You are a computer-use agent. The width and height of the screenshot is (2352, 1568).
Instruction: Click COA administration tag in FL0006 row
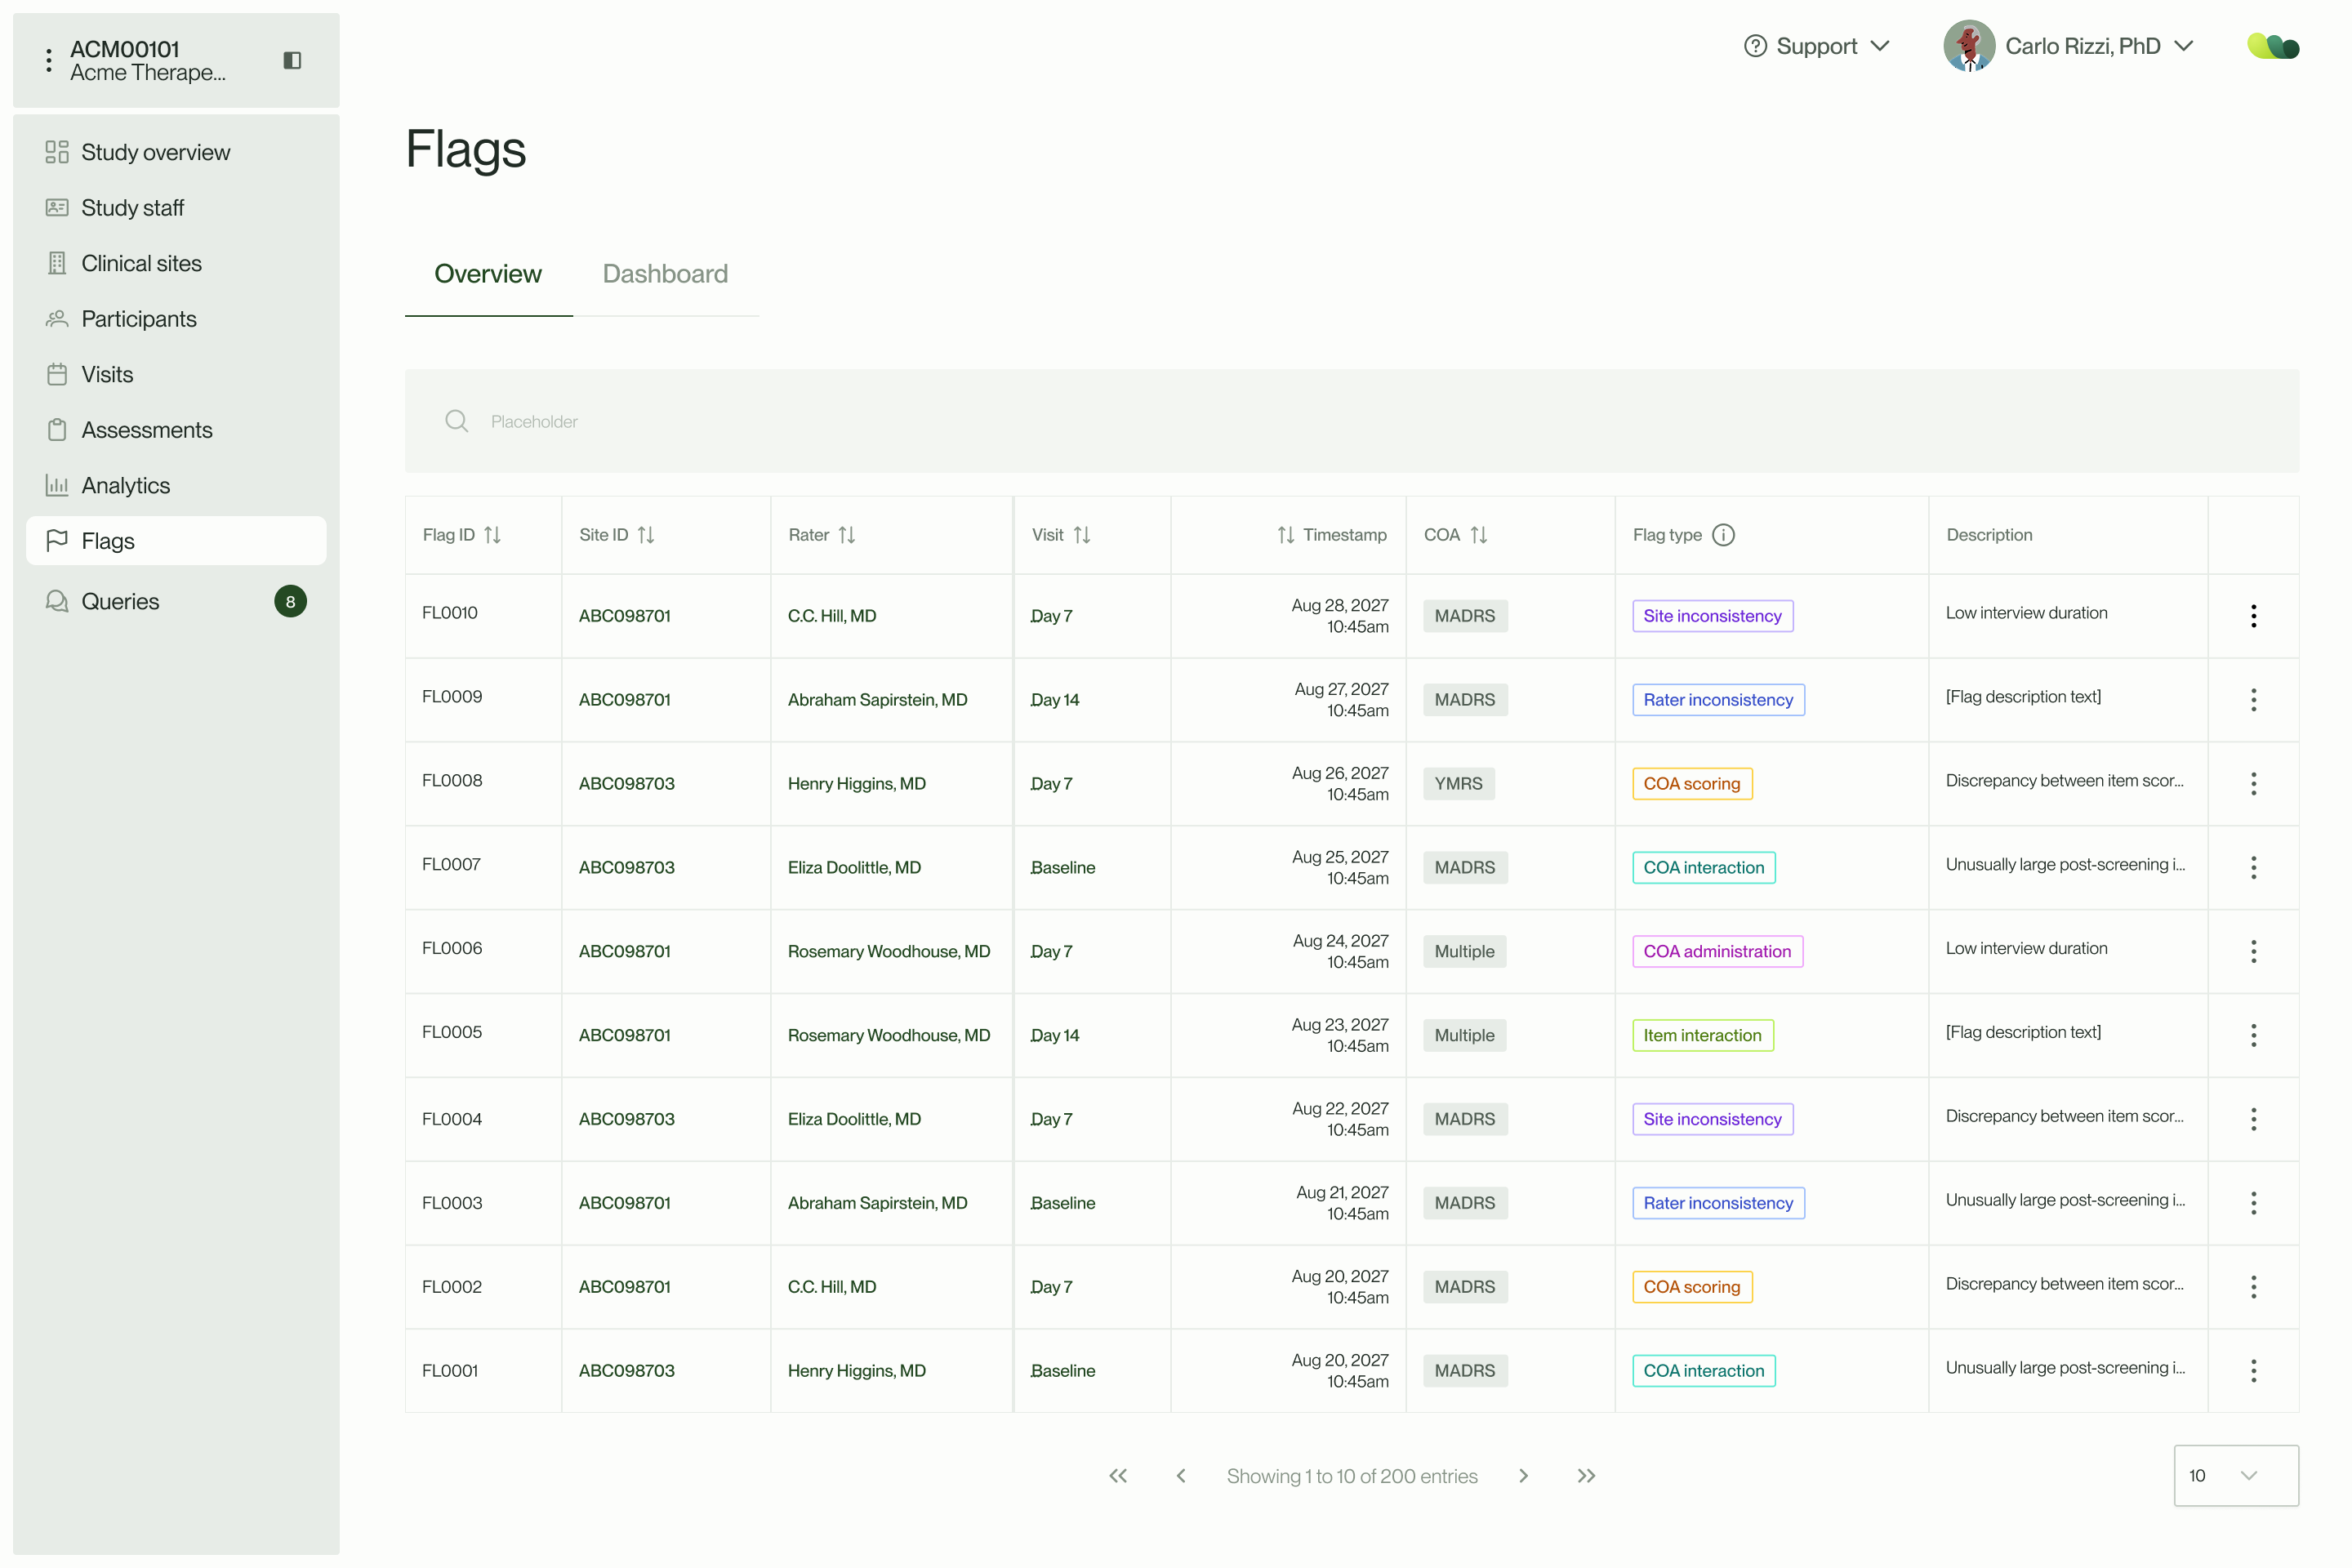point(1717,951)
